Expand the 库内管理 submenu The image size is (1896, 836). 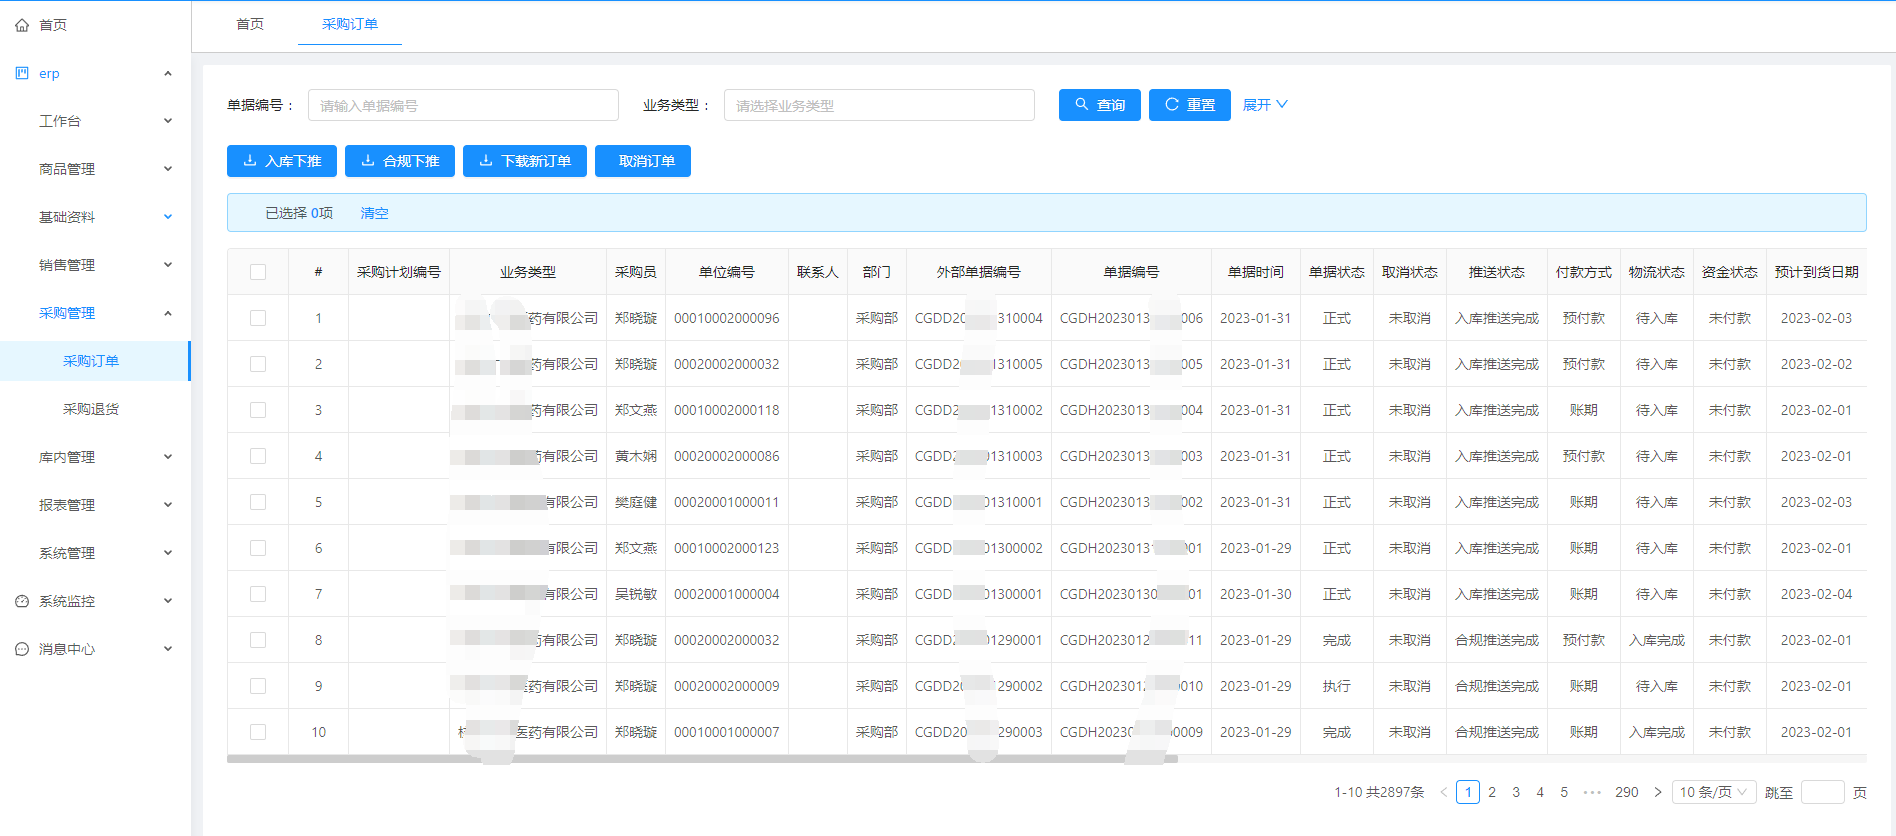(x=168, y=457)
